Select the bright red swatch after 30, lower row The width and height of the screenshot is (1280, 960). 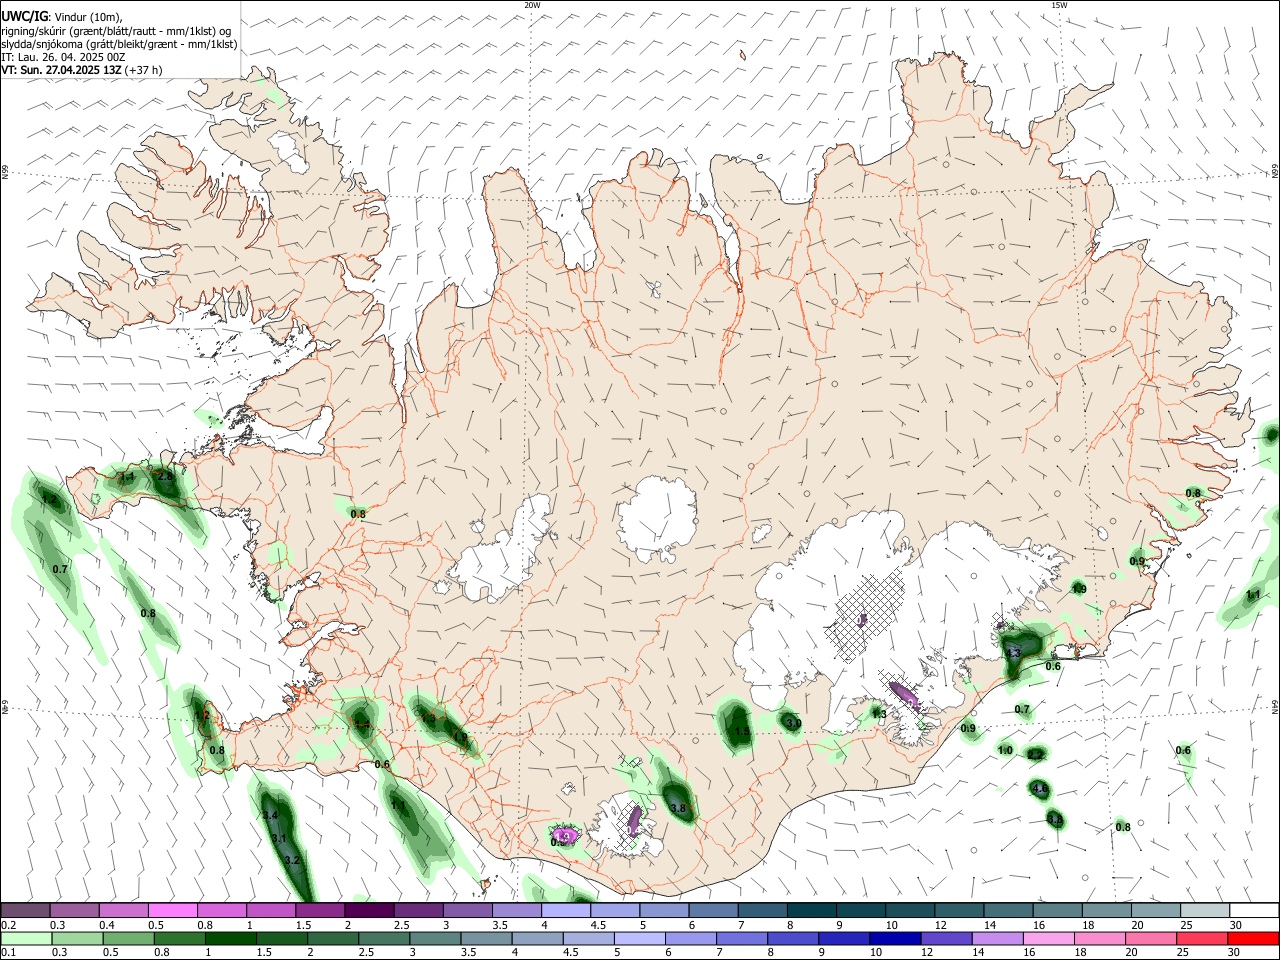point(1253,938)
